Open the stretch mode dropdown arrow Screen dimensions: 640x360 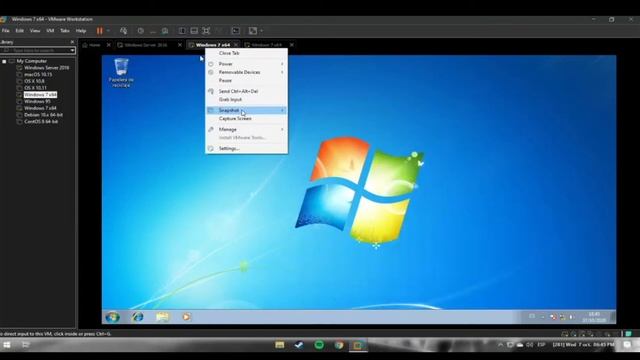click(261, 31)
